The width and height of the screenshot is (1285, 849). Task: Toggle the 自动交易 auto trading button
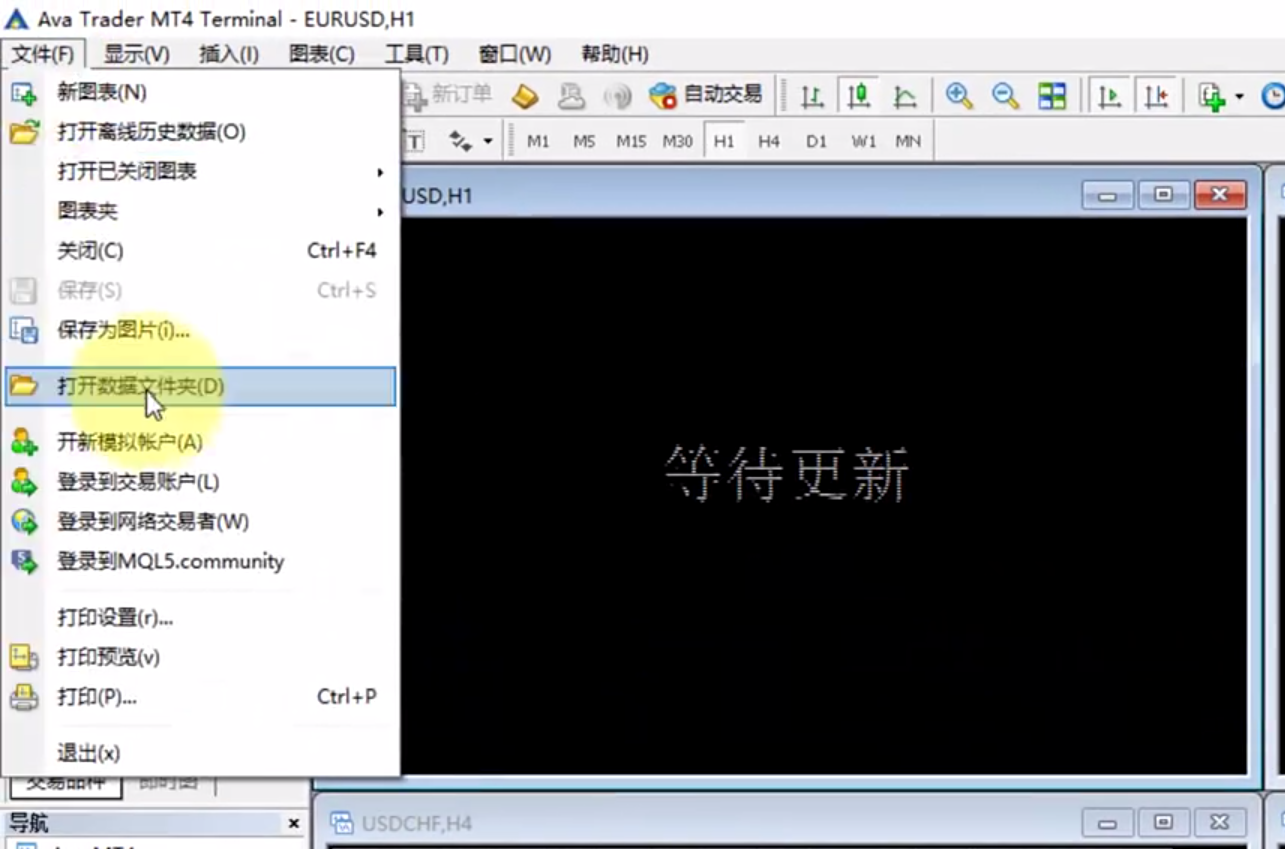pos(706,96)
